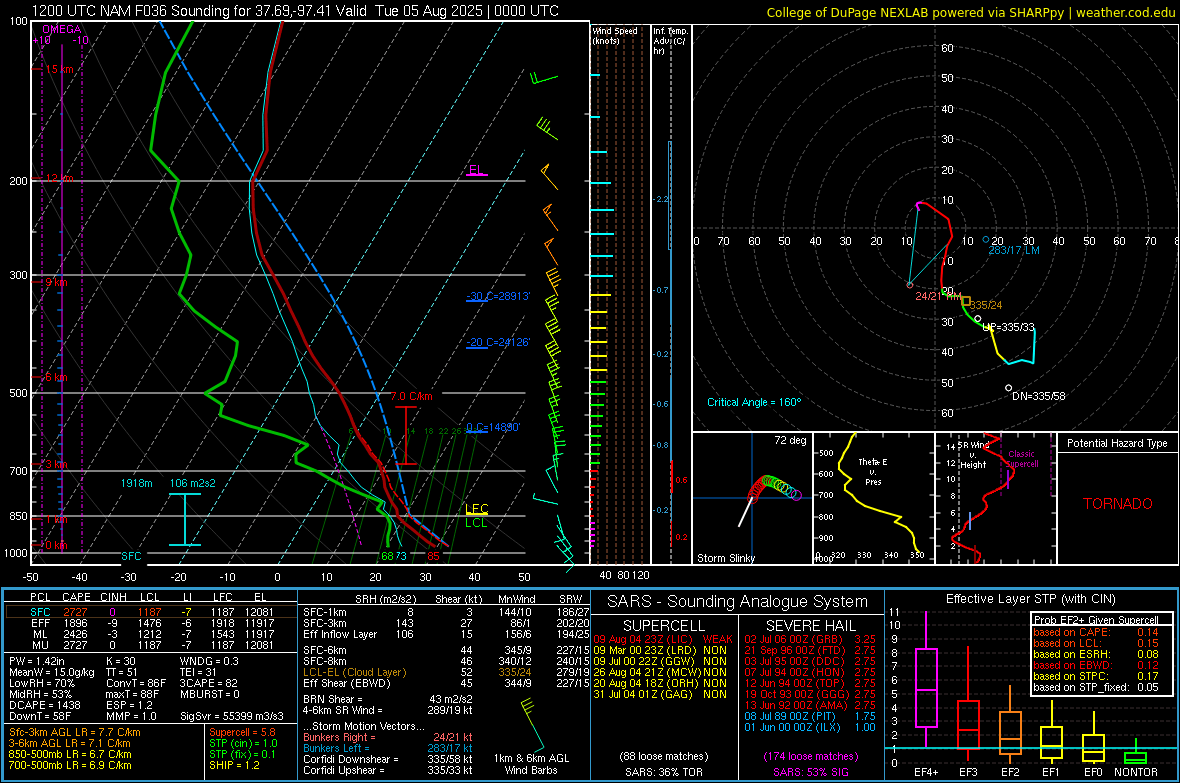Click the yellow LFC marker on the skew-T
Image resolution: width=1180 pixels, height=783 pixels.
476,509
